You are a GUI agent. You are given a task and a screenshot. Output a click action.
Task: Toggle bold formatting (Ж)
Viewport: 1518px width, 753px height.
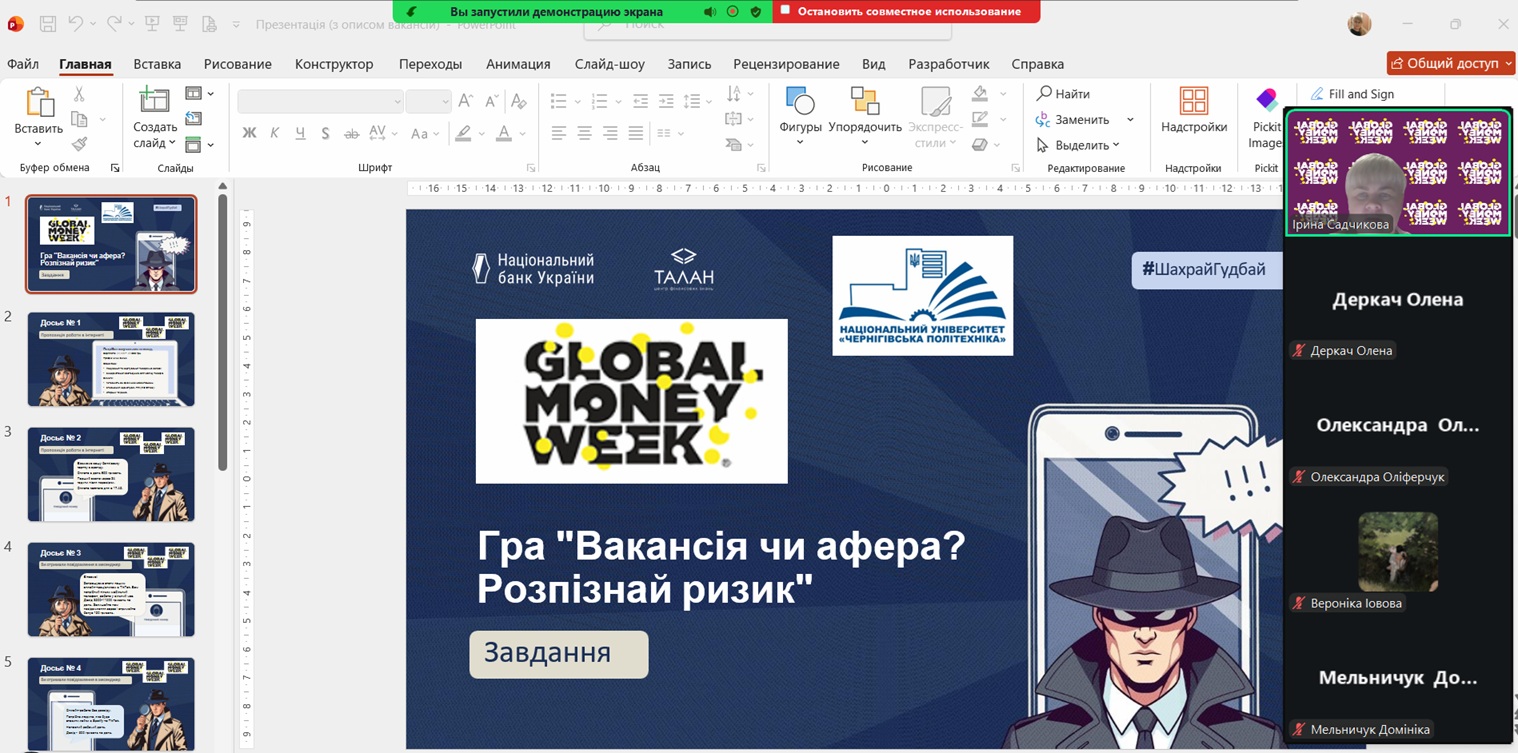[x=247, y=132]
